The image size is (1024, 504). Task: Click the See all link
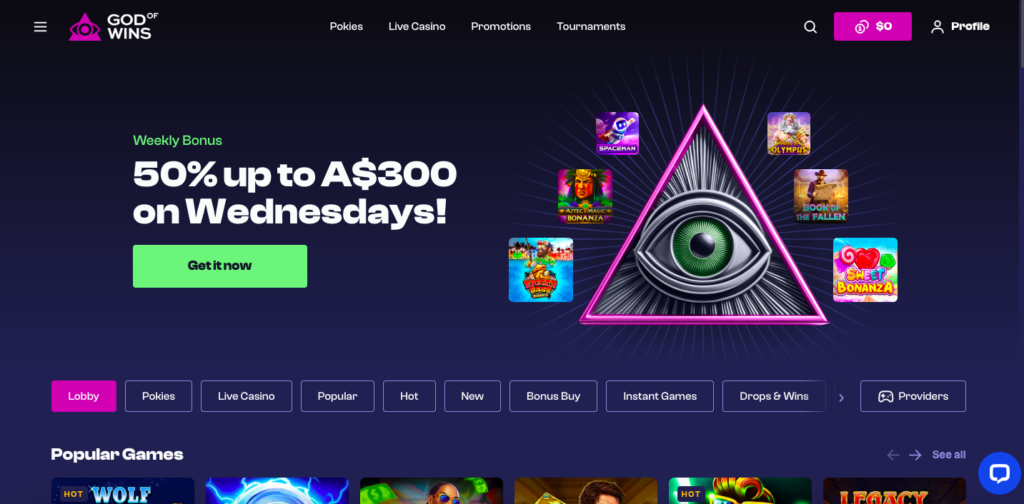coord(949,455)
